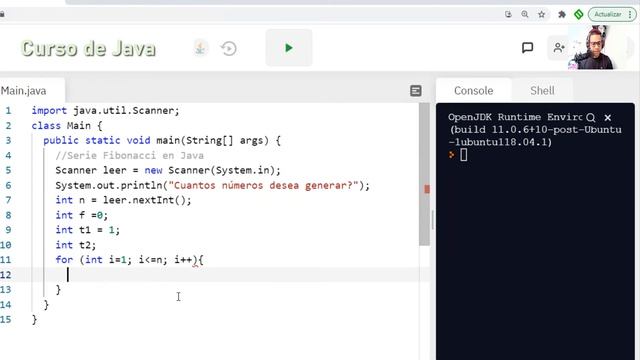Click the browser zoom magnifier icon
The width and height of the screenshot is (640, 360).
point(525,14)
